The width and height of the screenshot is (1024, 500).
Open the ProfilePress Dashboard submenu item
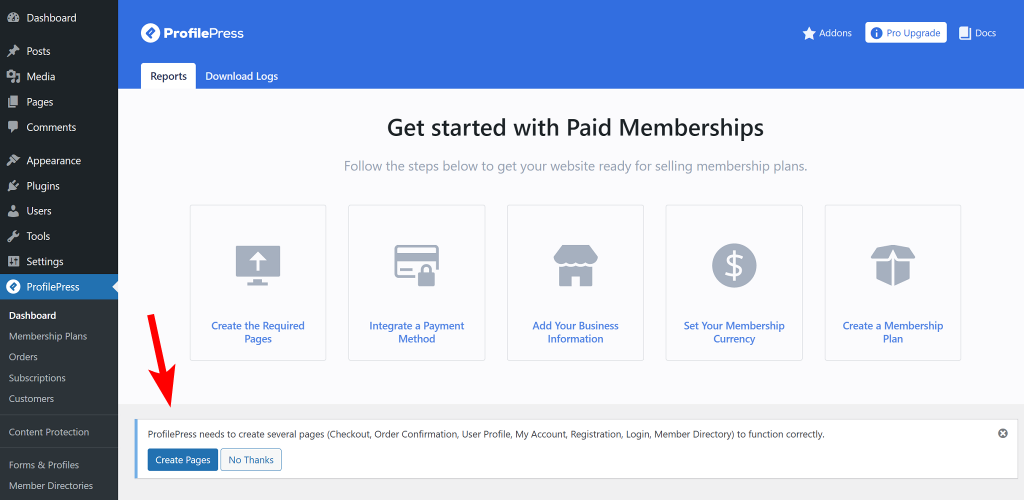[33, 315]
